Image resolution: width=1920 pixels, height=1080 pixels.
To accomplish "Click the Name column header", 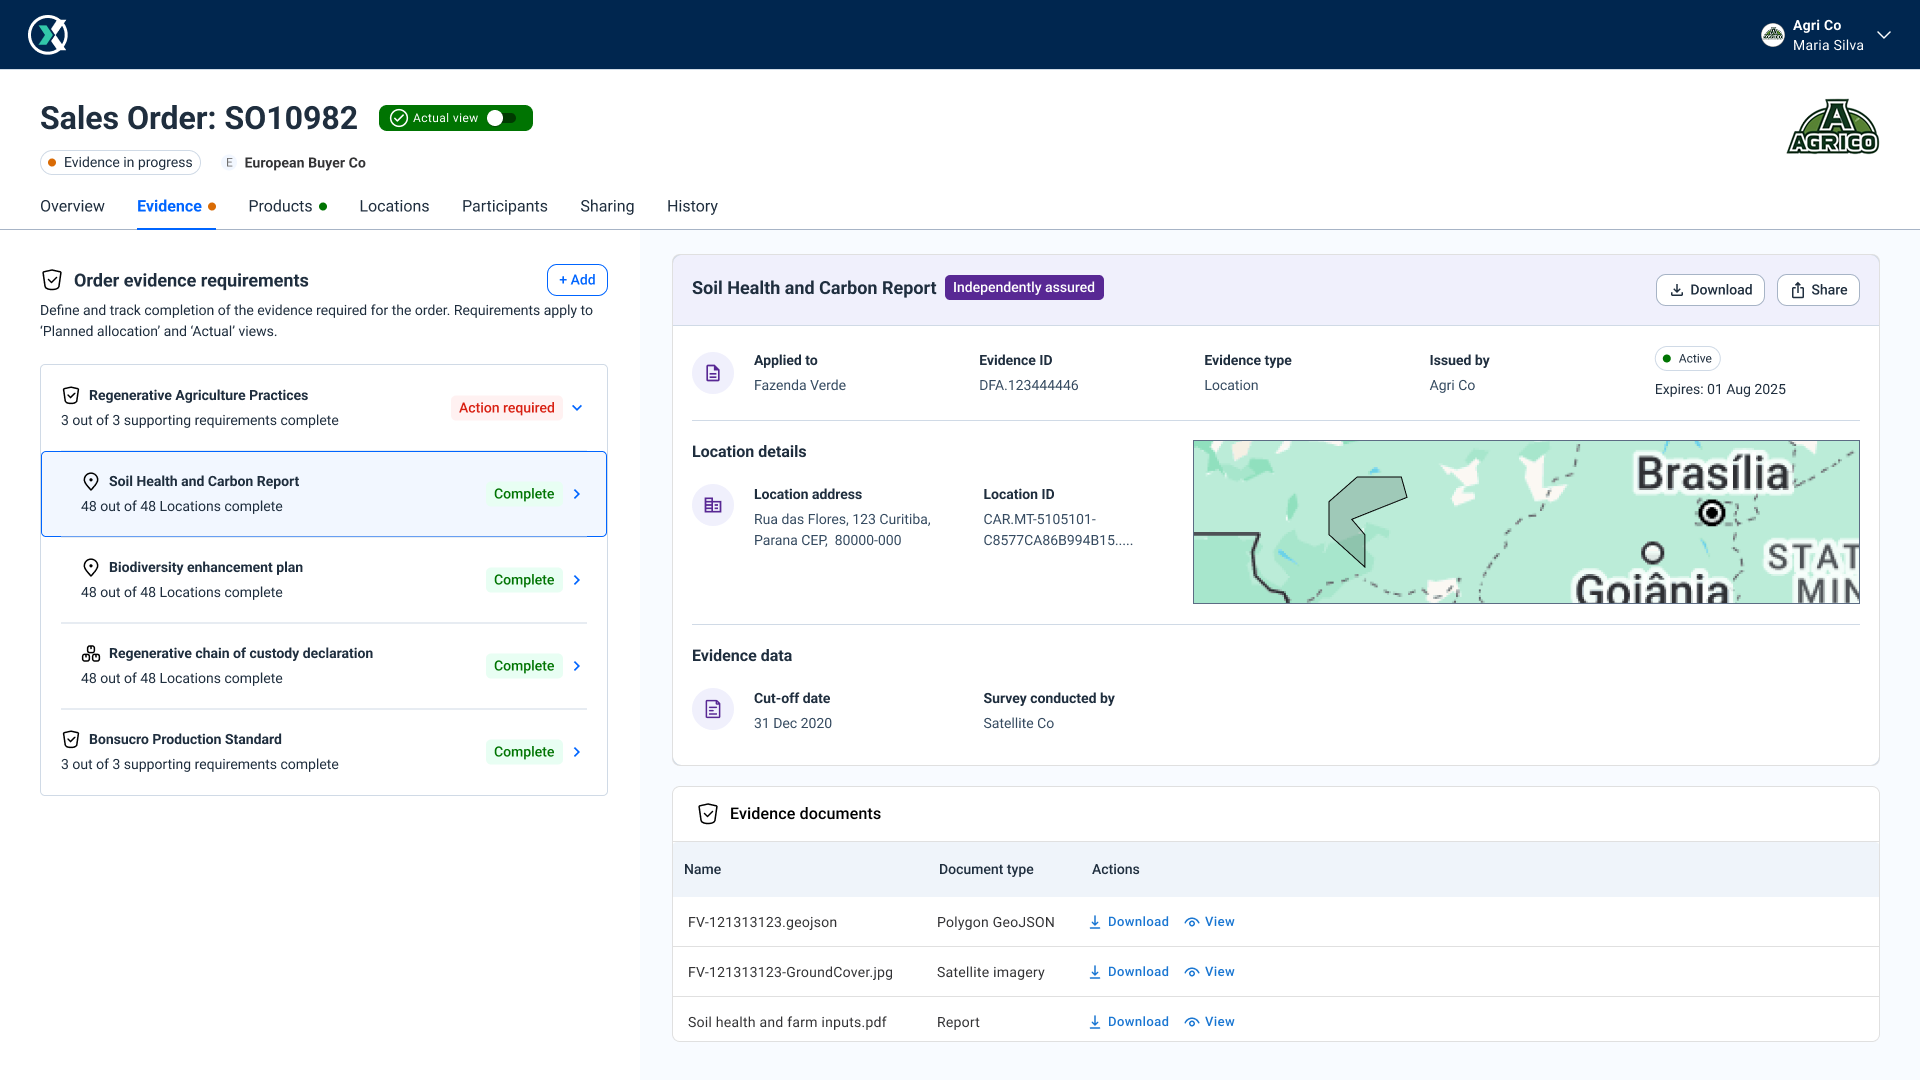I will coord(702,869).
